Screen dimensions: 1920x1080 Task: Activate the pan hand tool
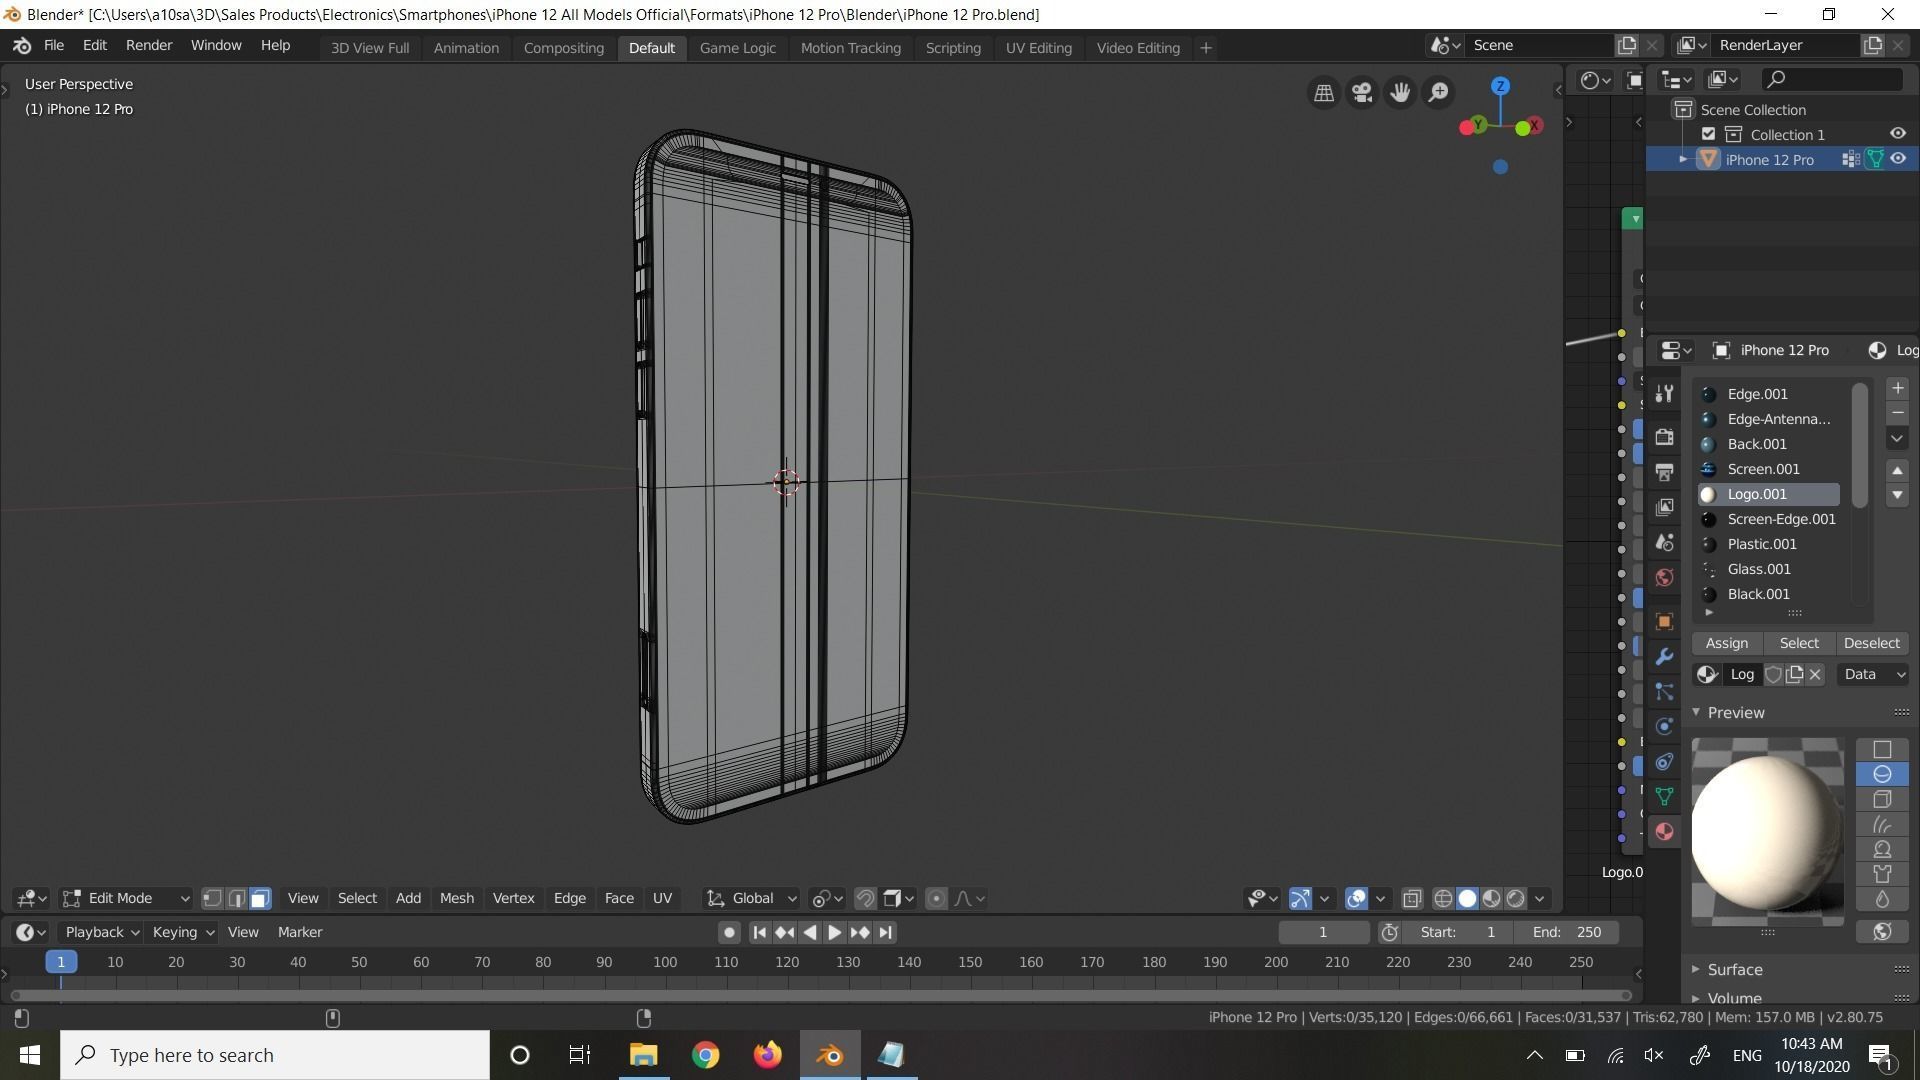click(x=1400, y=93)
